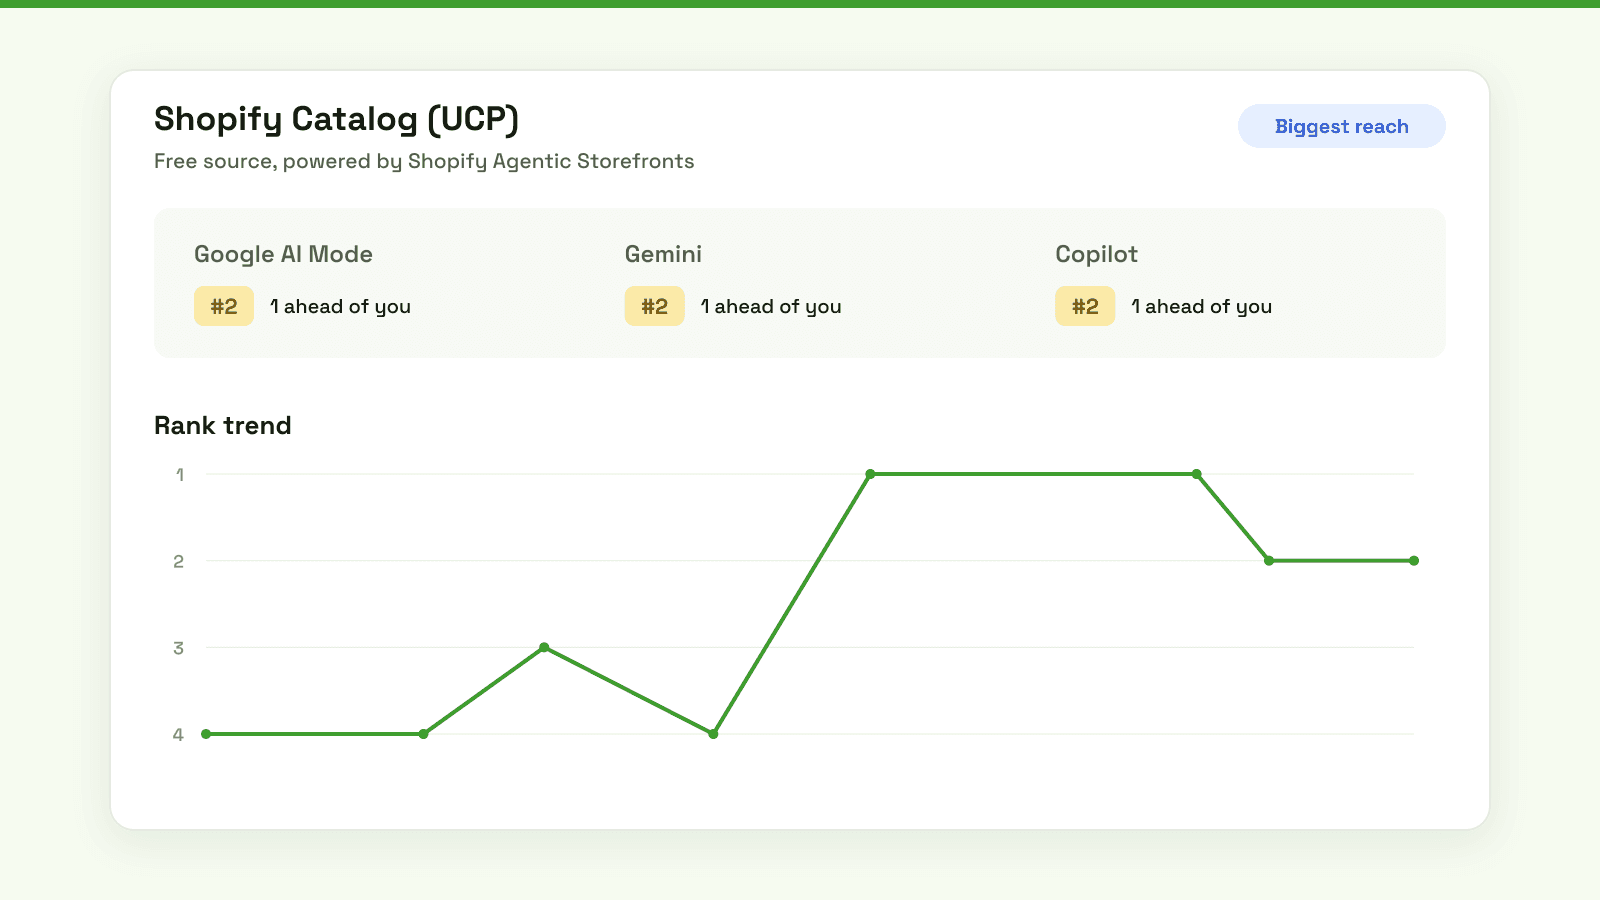Click the #2 badge under Copilot
Viewport: 1600px width, 900px height.
pyautogui.click(x=1085, y=306)
